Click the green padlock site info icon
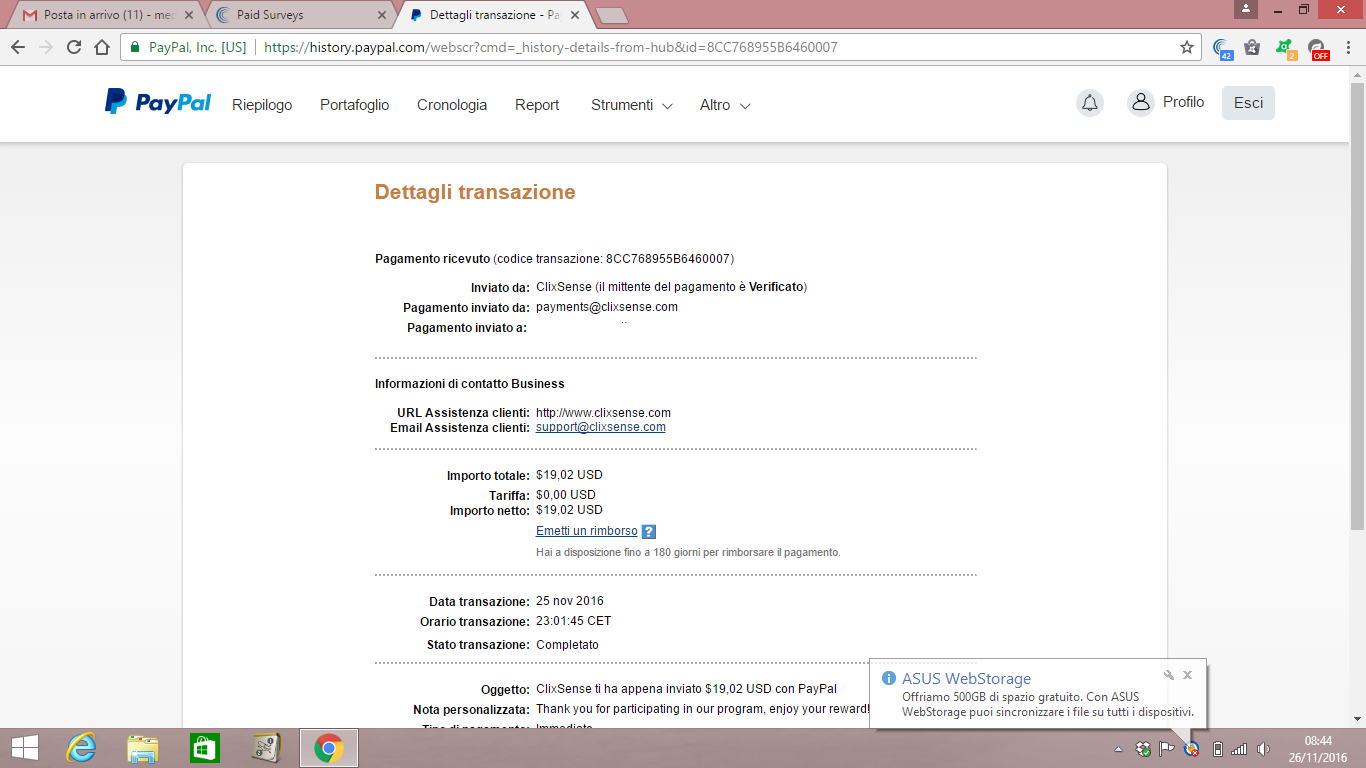This screenshot has width=1366, height=768. 135,47
